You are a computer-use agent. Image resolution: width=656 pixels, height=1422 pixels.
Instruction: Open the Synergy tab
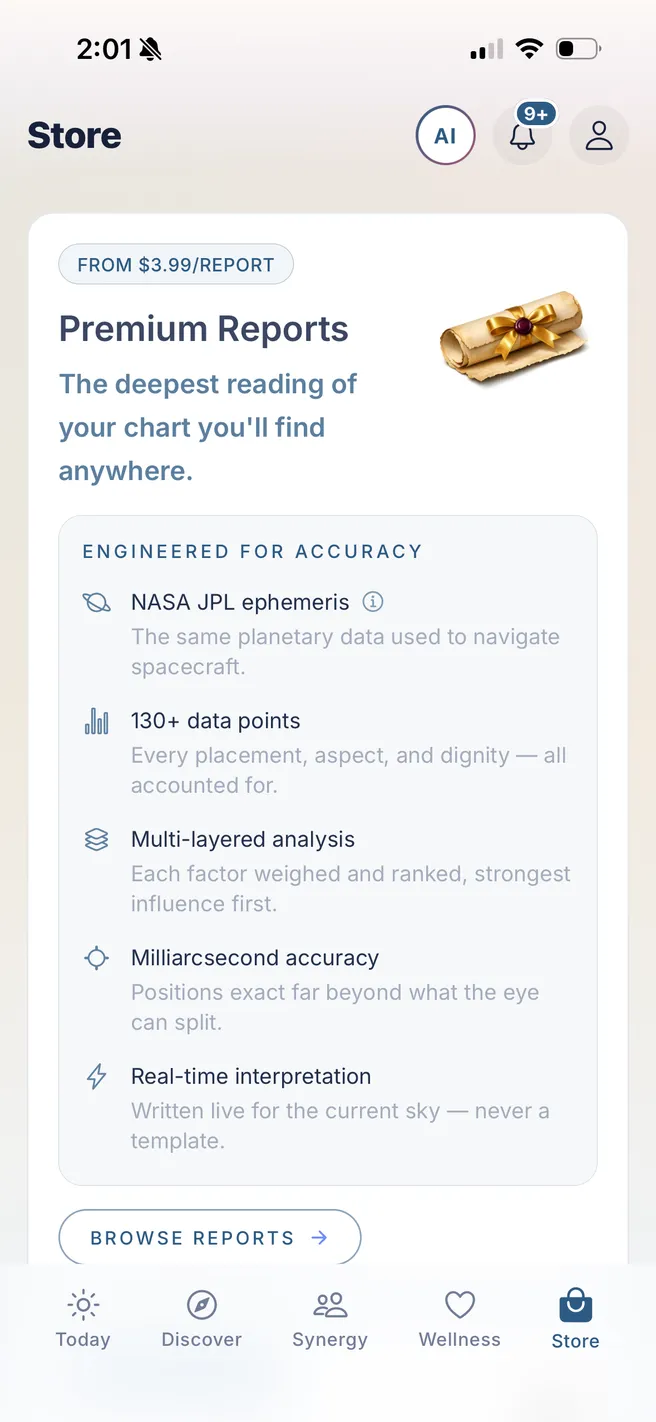[x=330, y=1319]
